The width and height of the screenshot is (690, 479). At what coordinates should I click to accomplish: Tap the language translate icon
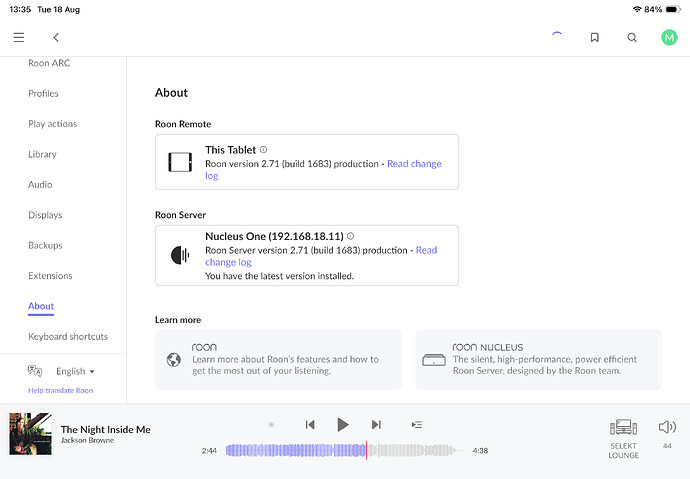click(35, 371)
